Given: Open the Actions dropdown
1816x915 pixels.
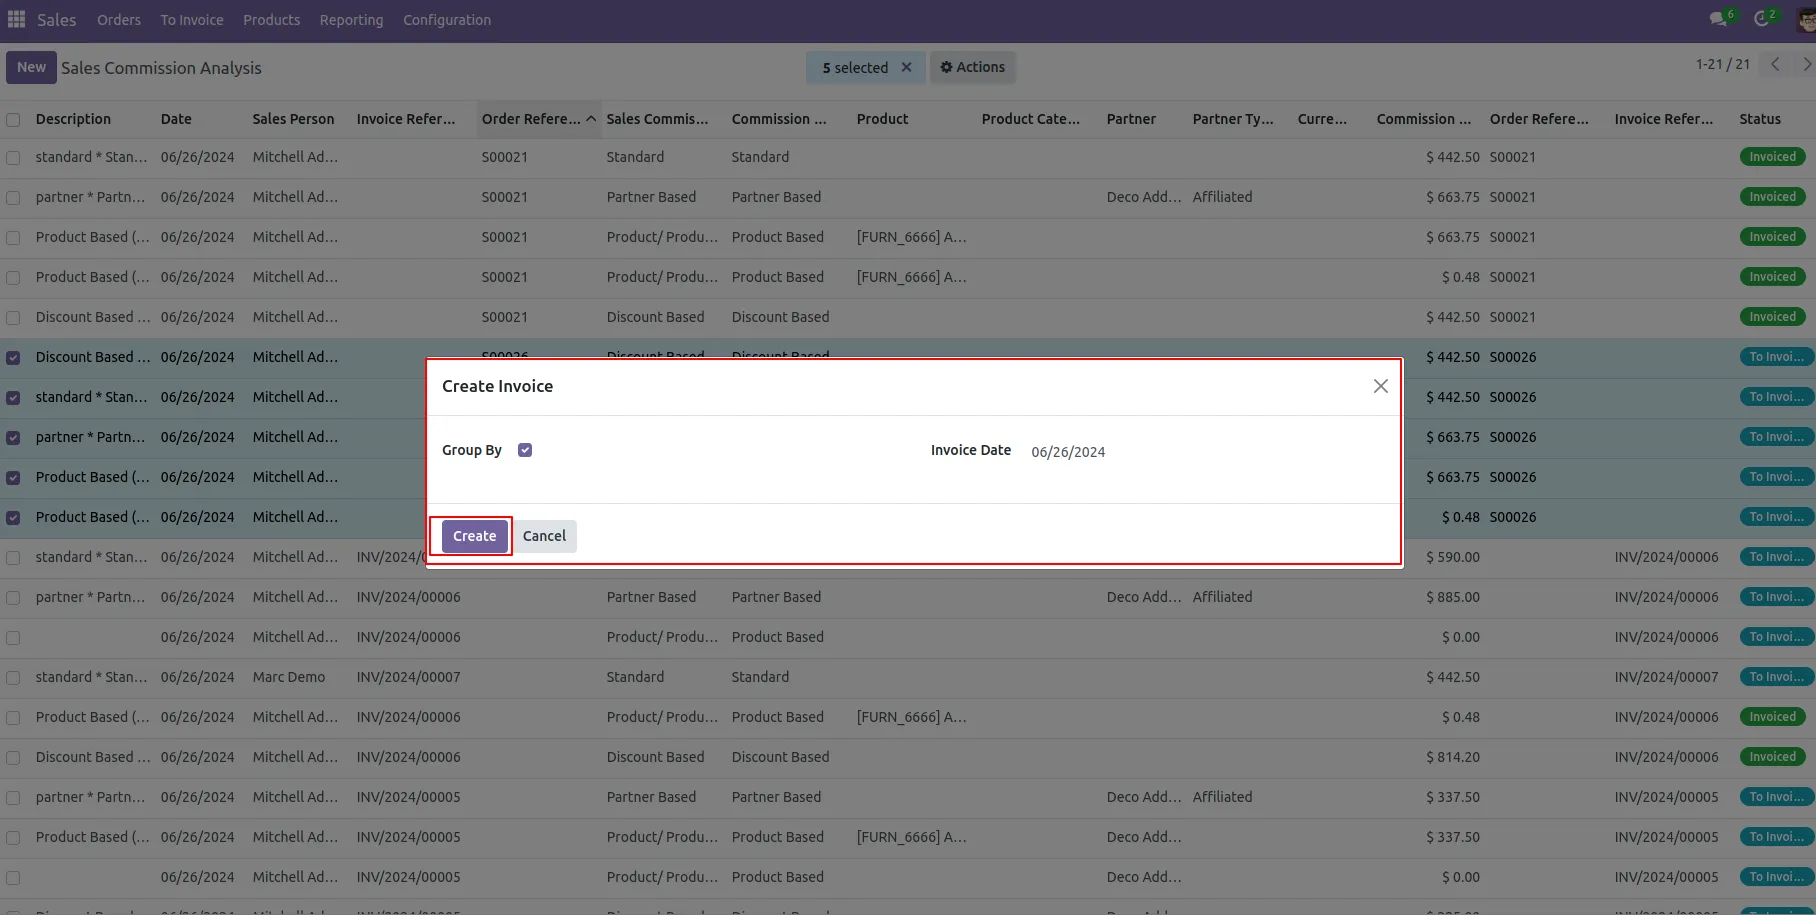Looking at the screenshot, I should pyautogui.click(x=973, y=67).
